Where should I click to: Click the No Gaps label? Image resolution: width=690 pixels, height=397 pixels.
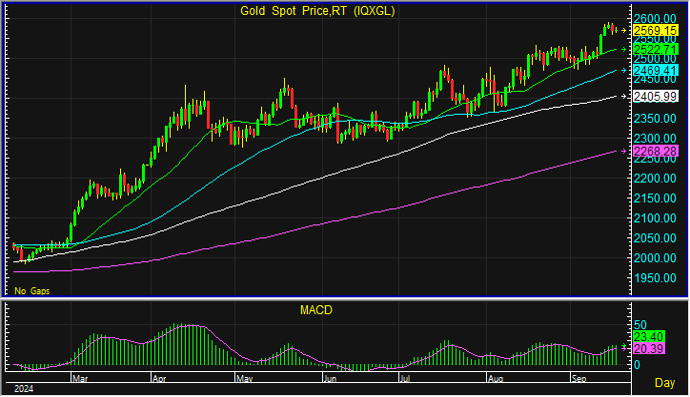coord(32,291)
